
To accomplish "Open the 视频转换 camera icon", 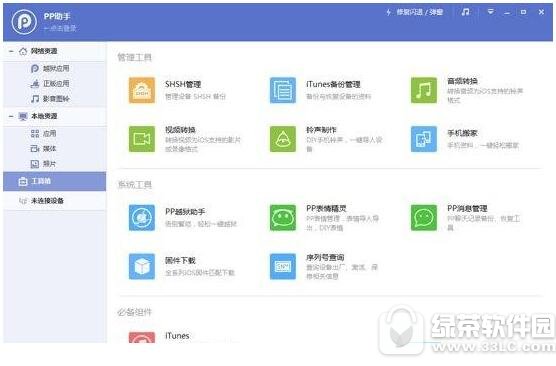I will (x=142, y=139).
